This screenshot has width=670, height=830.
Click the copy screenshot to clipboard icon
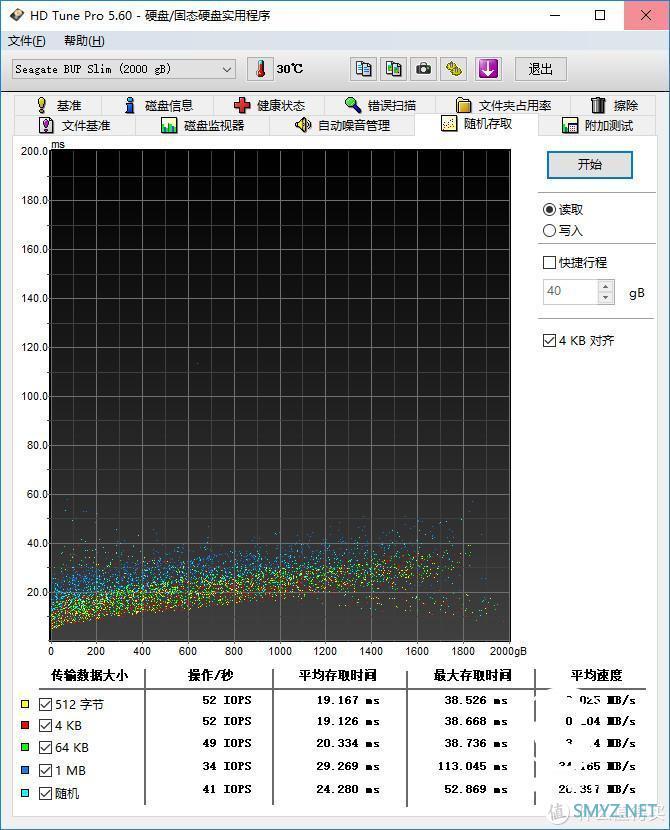point(393,69)
